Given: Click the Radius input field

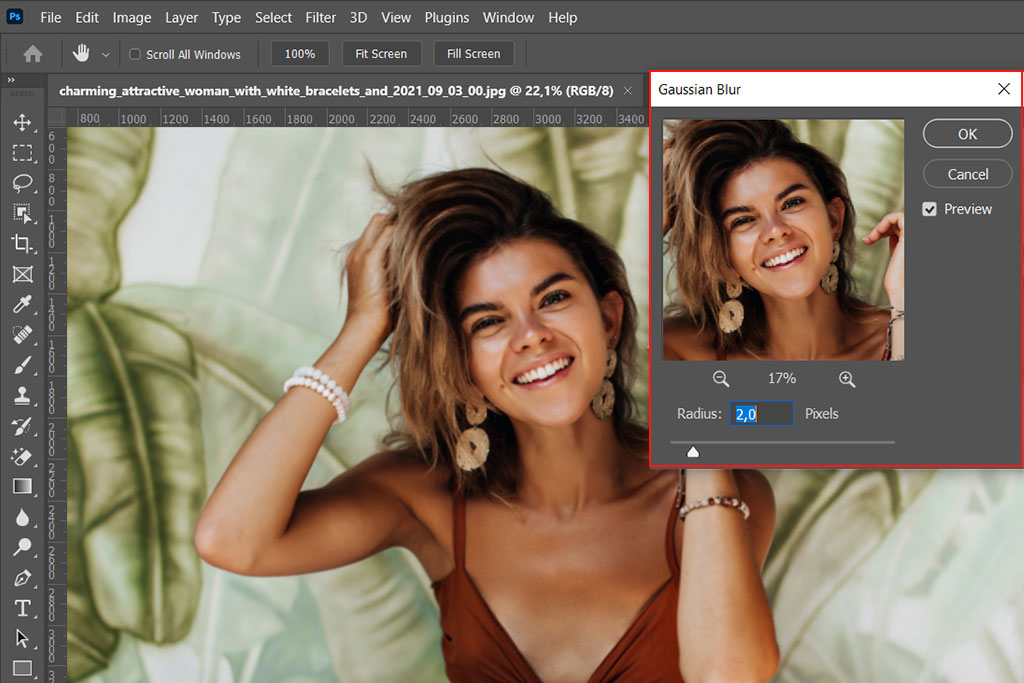Looking at the screenshot, I should (761, 414).
